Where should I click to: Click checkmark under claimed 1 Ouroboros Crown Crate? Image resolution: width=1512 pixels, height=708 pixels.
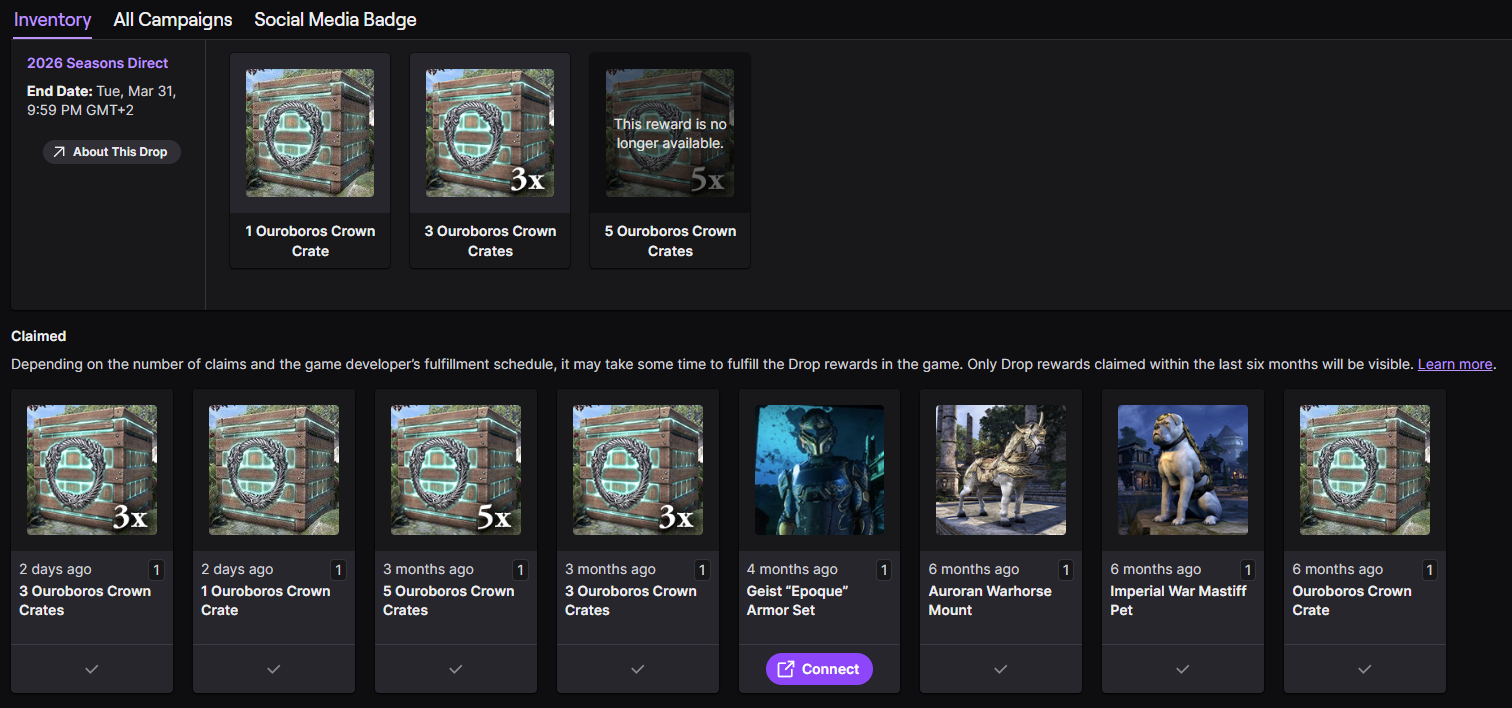[x=274, y=669]
